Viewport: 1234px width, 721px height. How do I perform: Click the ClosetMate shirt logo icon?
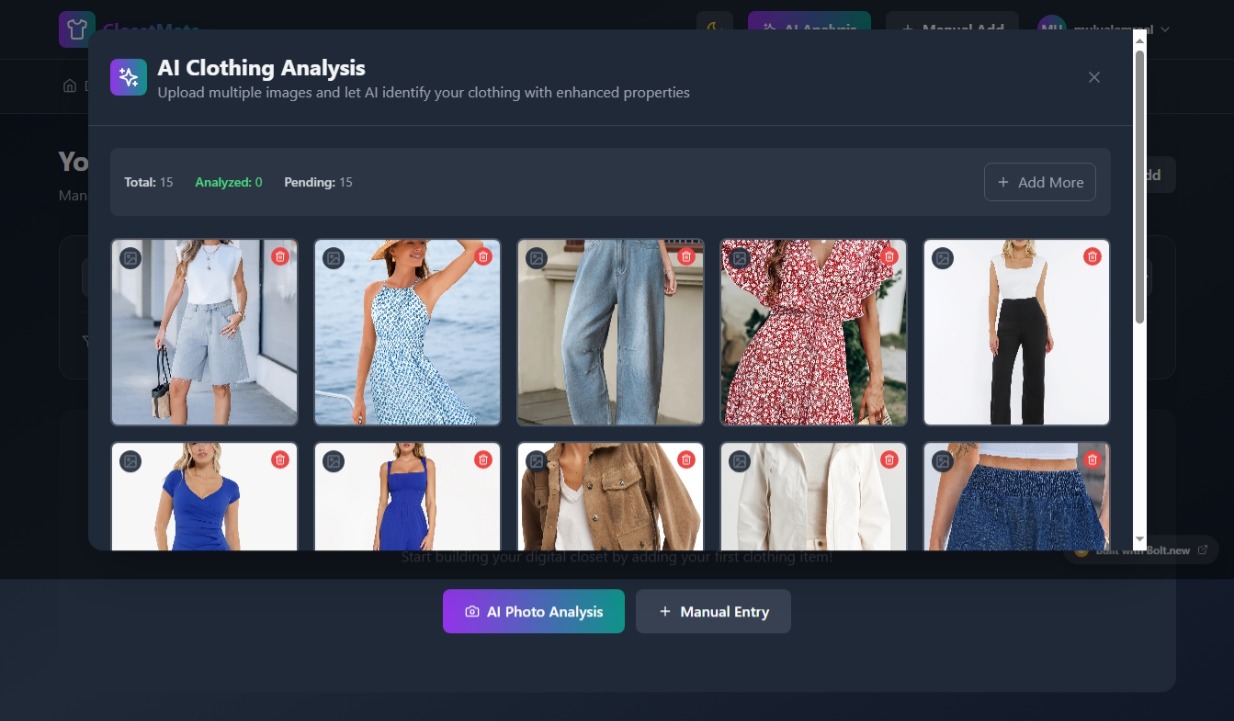(76, 29)
